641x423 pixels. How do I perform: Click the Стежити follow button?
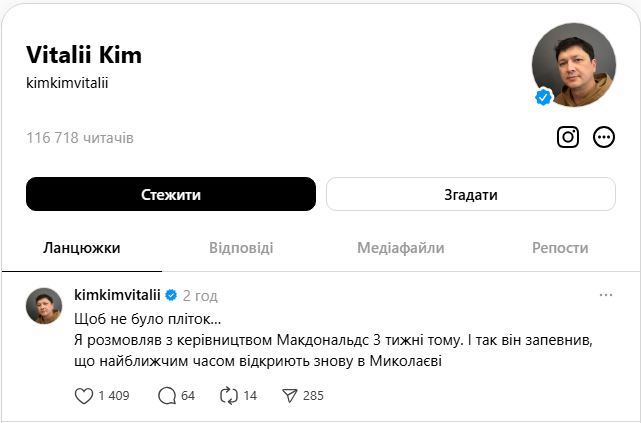(x=171, y=194)
